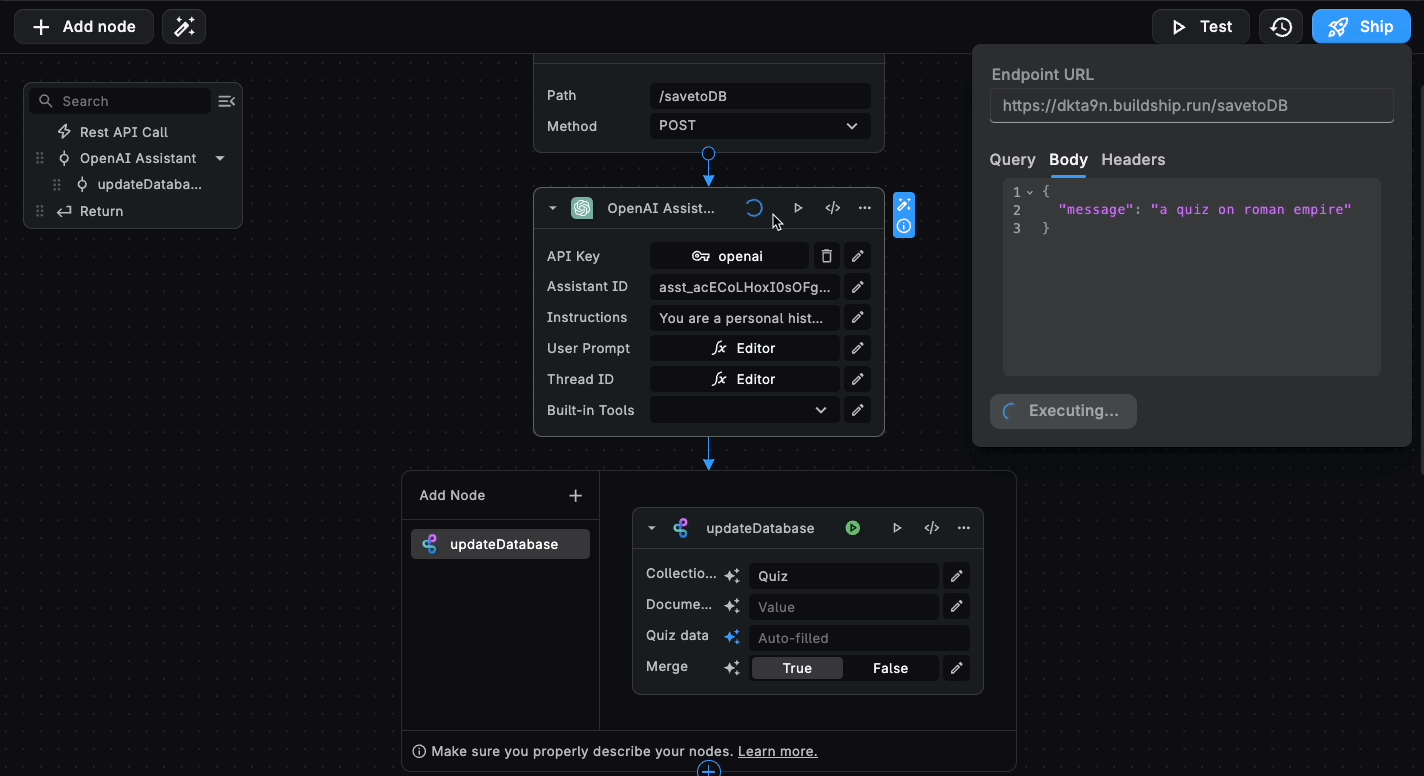Set Merge option to False
Image resolution: width=1424 pixels, height=776 pixels.
[890, 668]
